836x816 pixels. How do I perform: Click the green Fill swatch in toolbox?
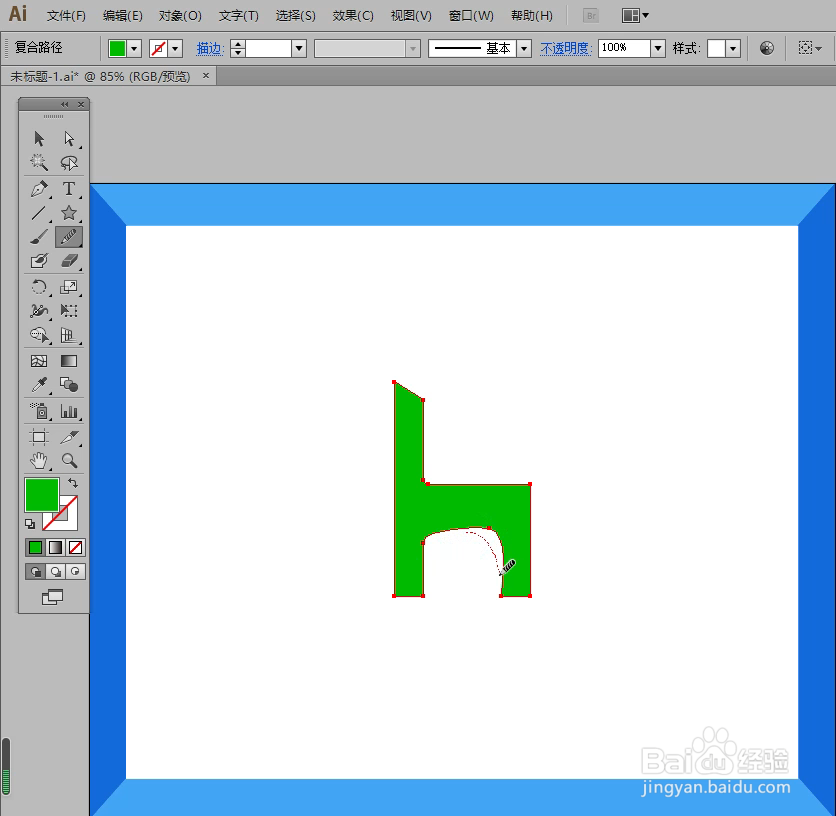tap(42, 495)
